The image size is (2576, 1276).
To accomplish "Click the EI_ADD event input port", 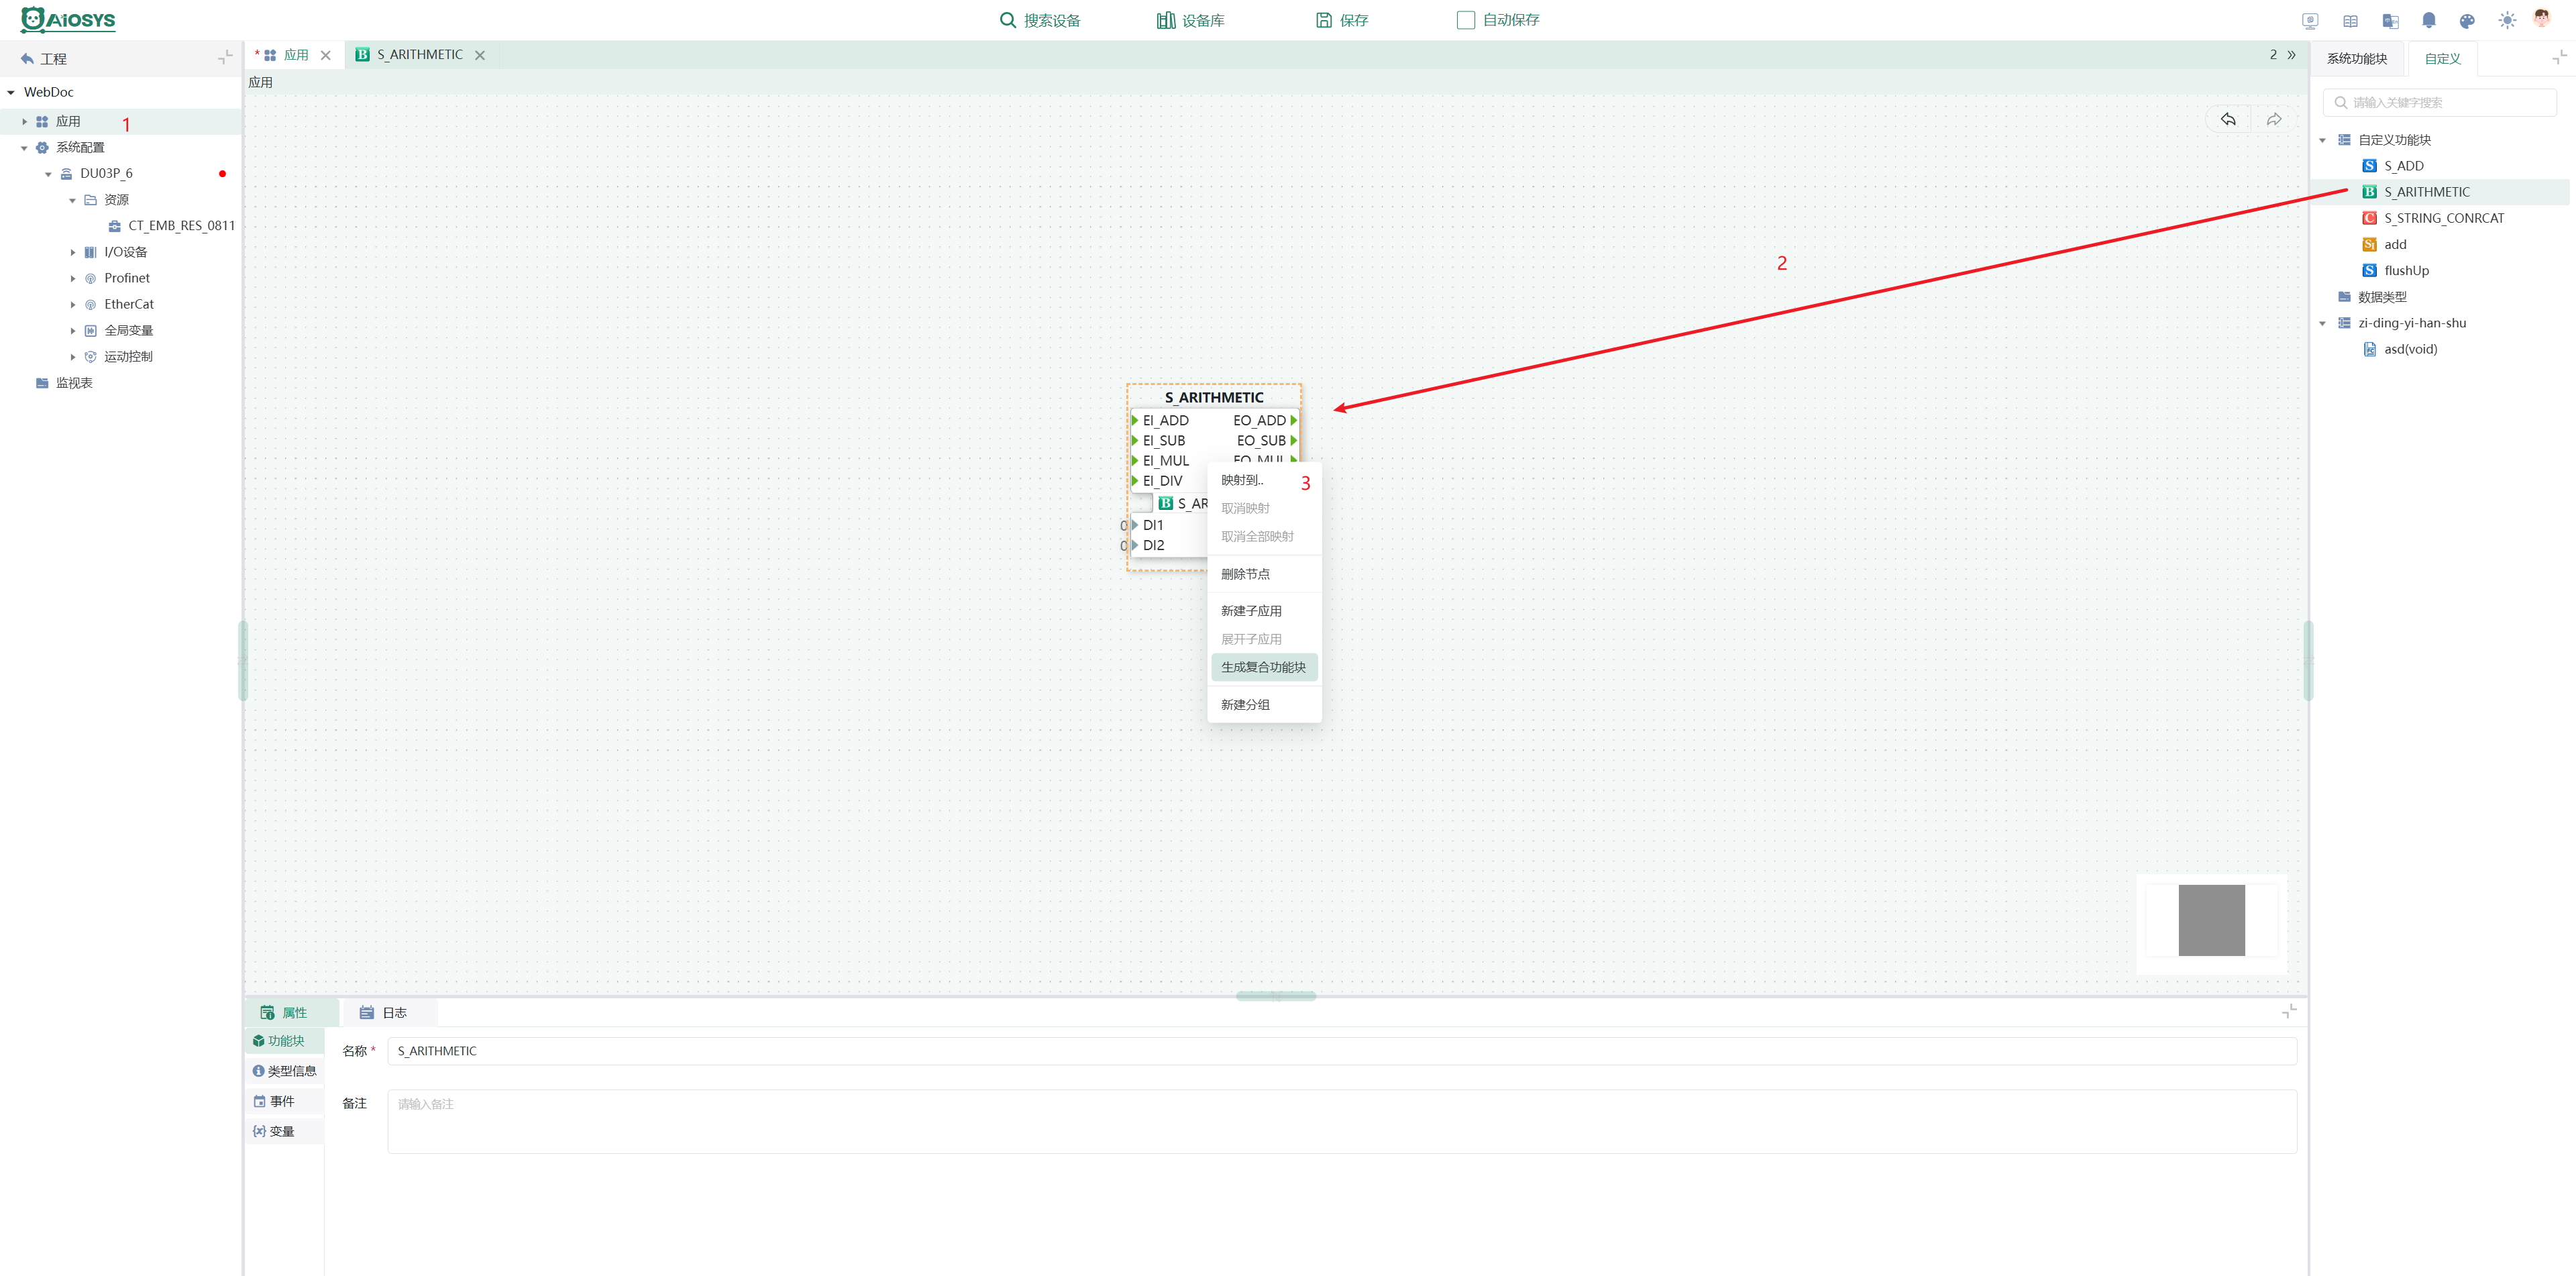I will point(1135,421).
